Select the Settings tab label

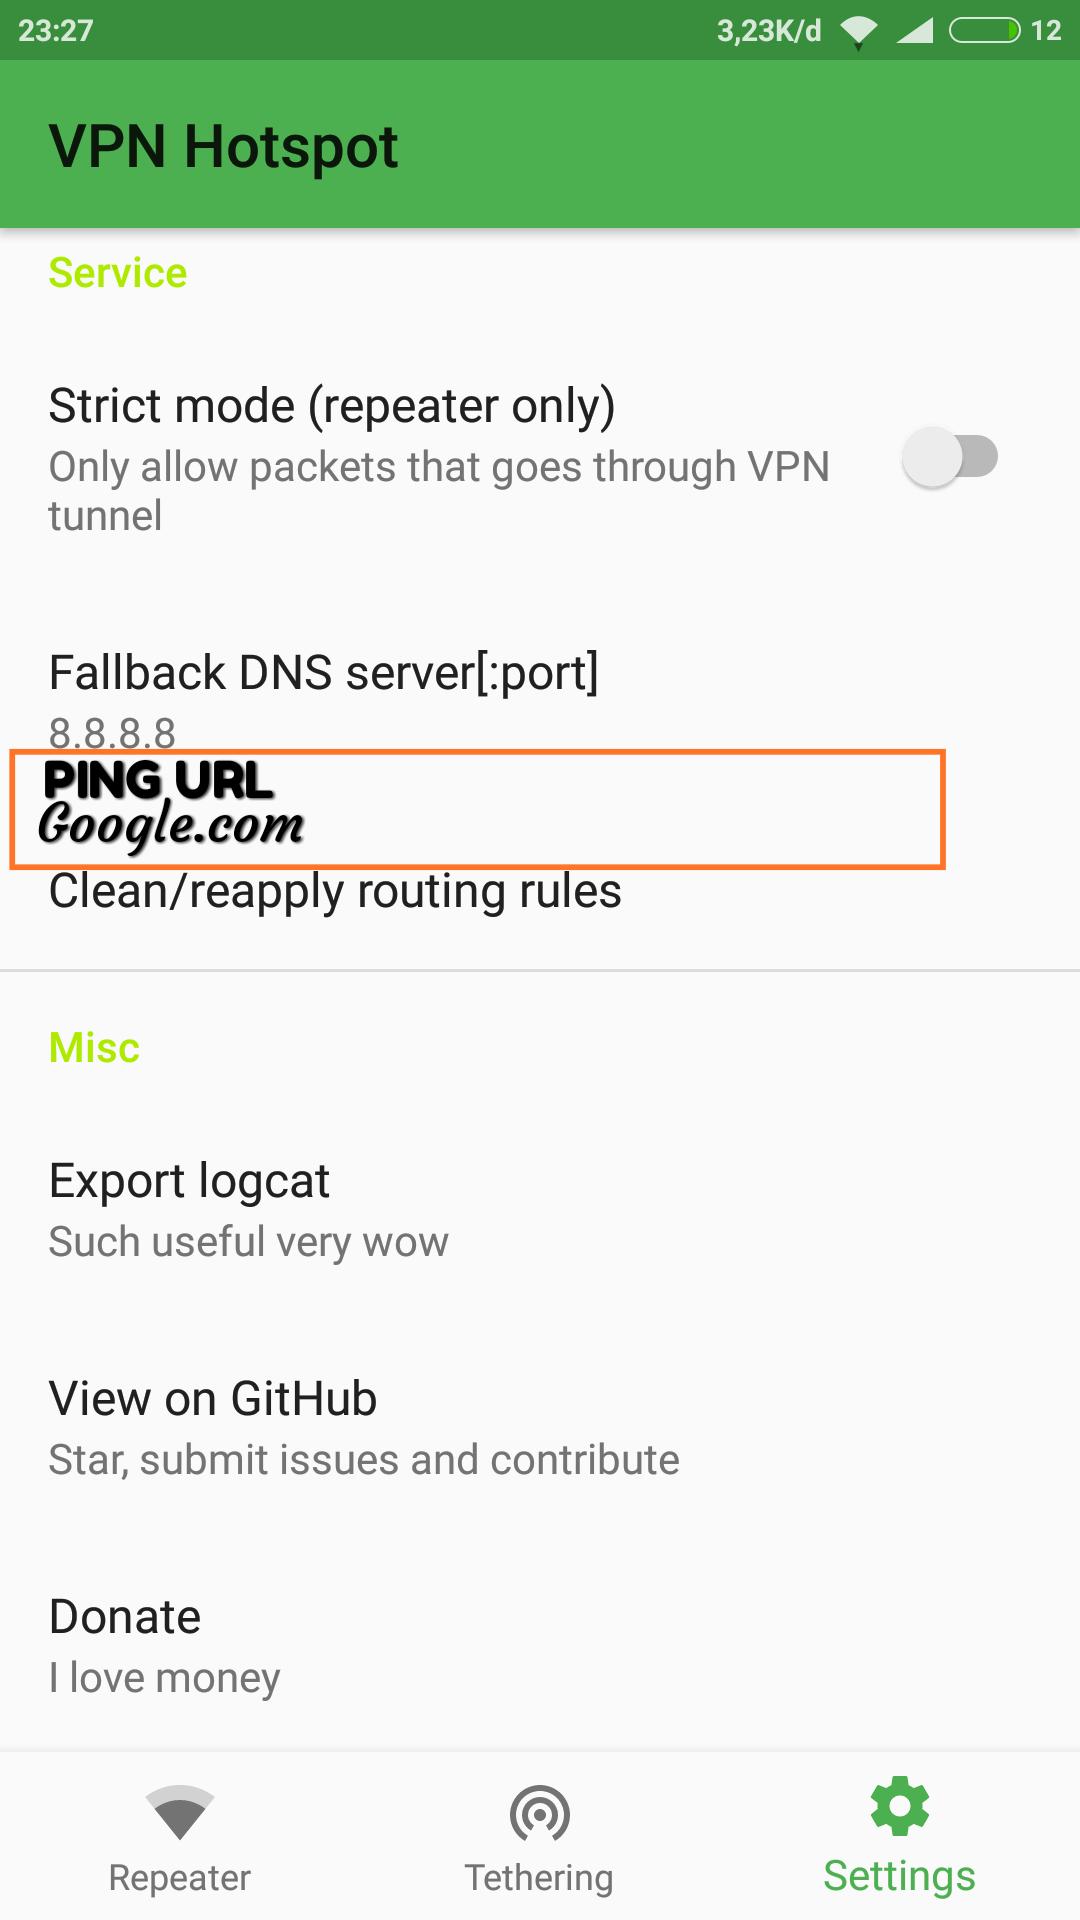pos(899,1876)
